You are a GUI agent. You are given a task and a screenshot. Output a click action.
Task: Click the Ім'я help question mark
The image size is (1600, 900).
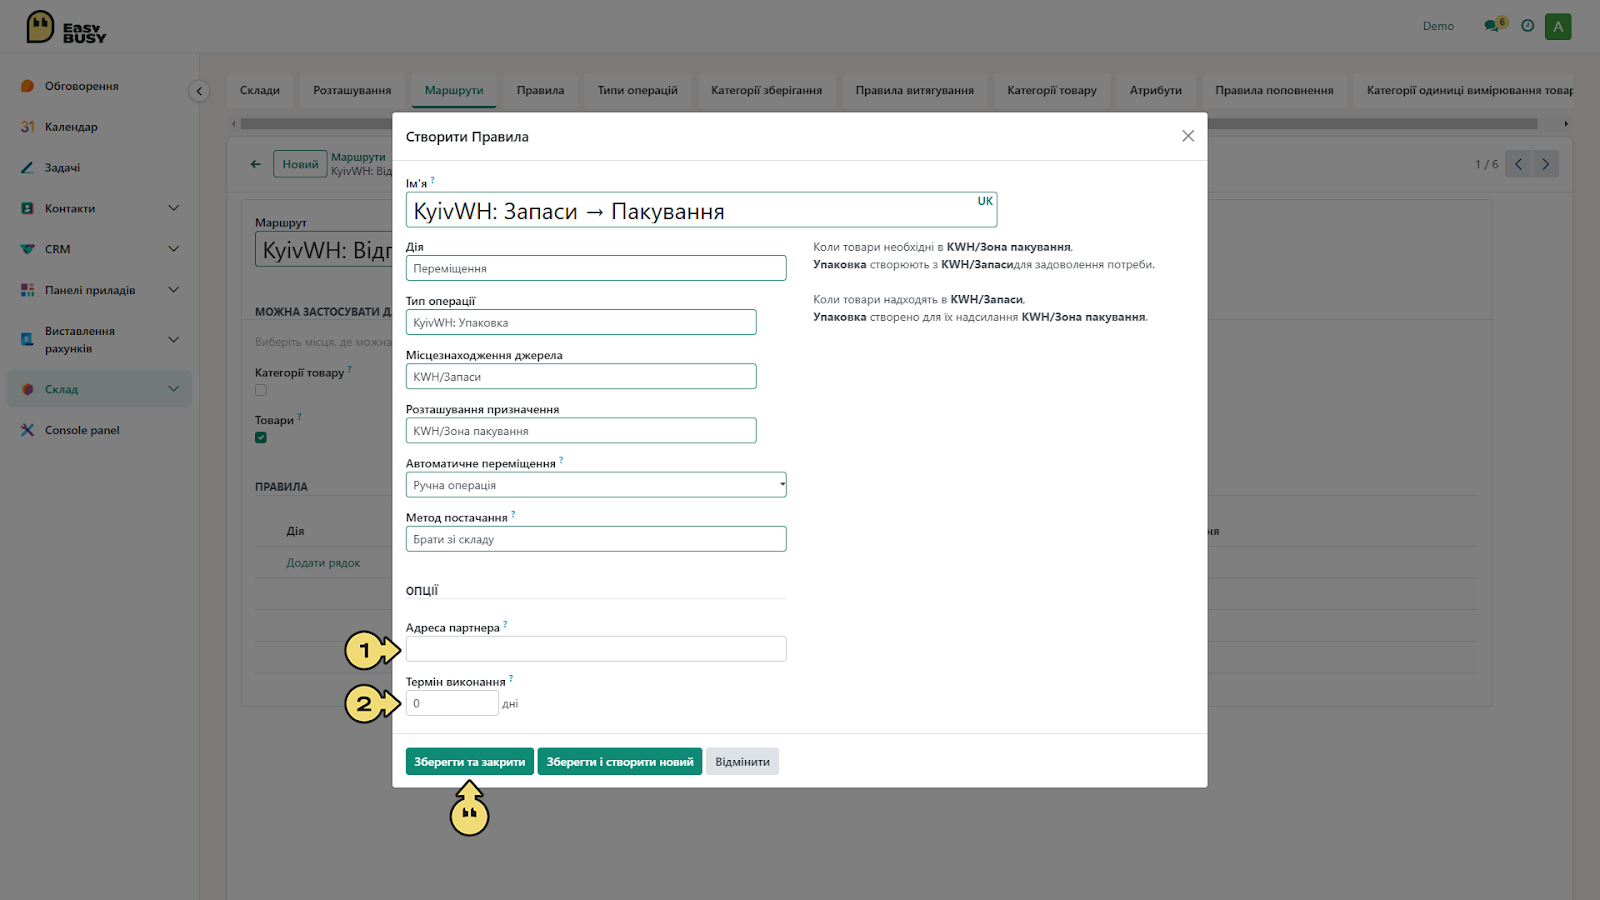click(x=432, y=181)
